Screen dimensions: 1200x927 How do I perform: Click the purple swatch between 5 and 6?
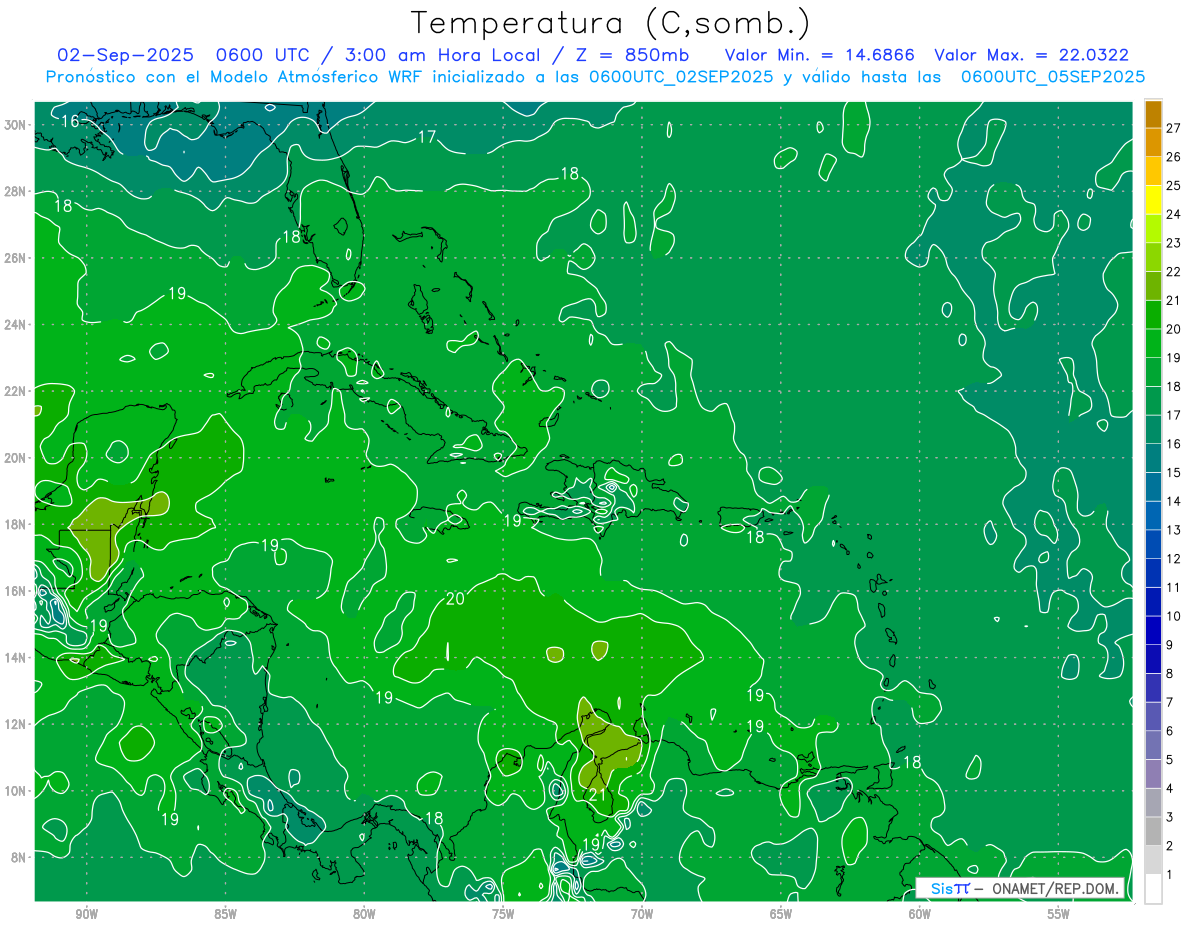[1153, 745]
